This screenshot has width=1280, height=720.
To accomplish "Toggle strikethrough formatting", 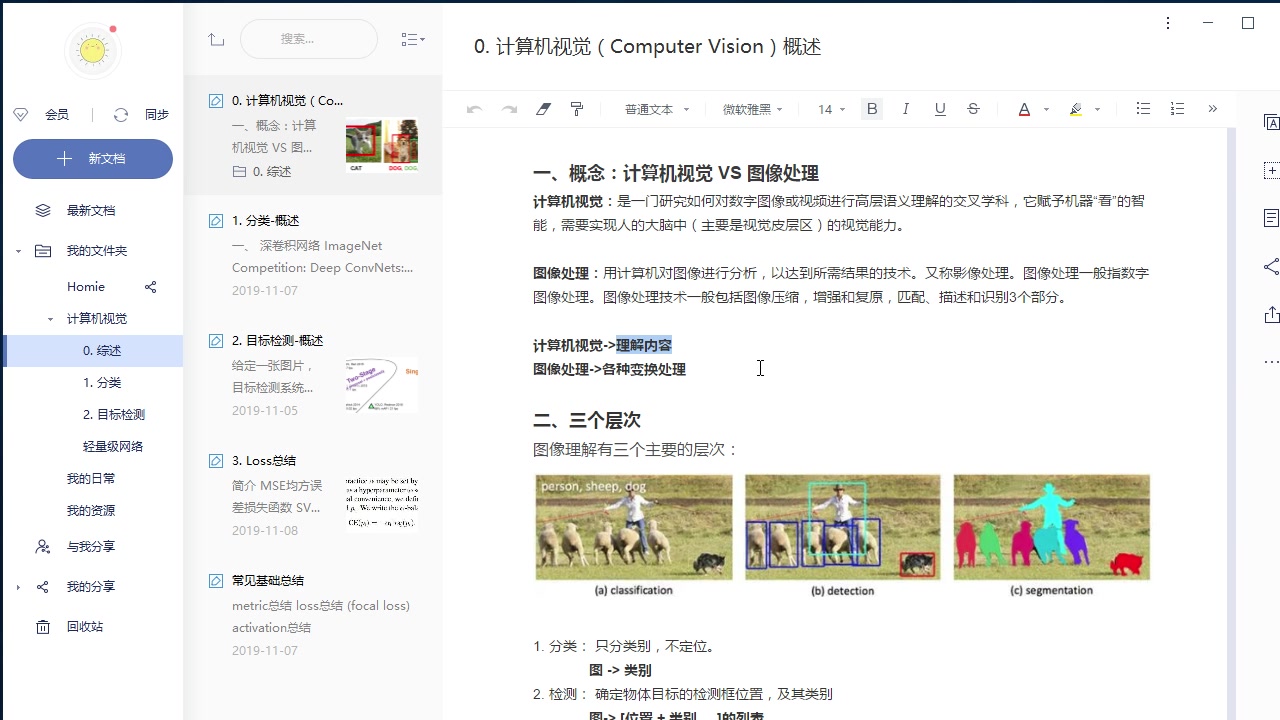I will tap(974, 109).
